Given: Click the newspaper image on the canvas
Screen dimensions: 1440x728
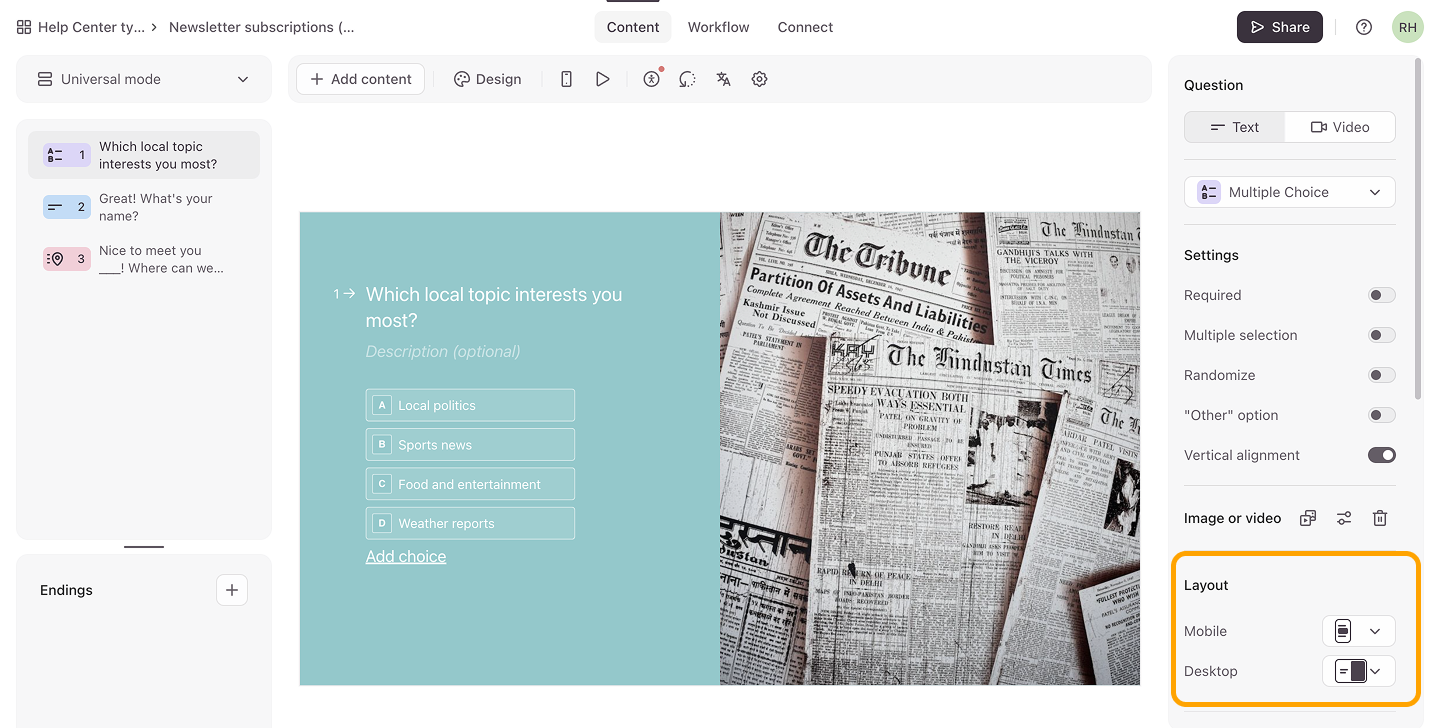Looking at the screenshot, I should (930, 448).
